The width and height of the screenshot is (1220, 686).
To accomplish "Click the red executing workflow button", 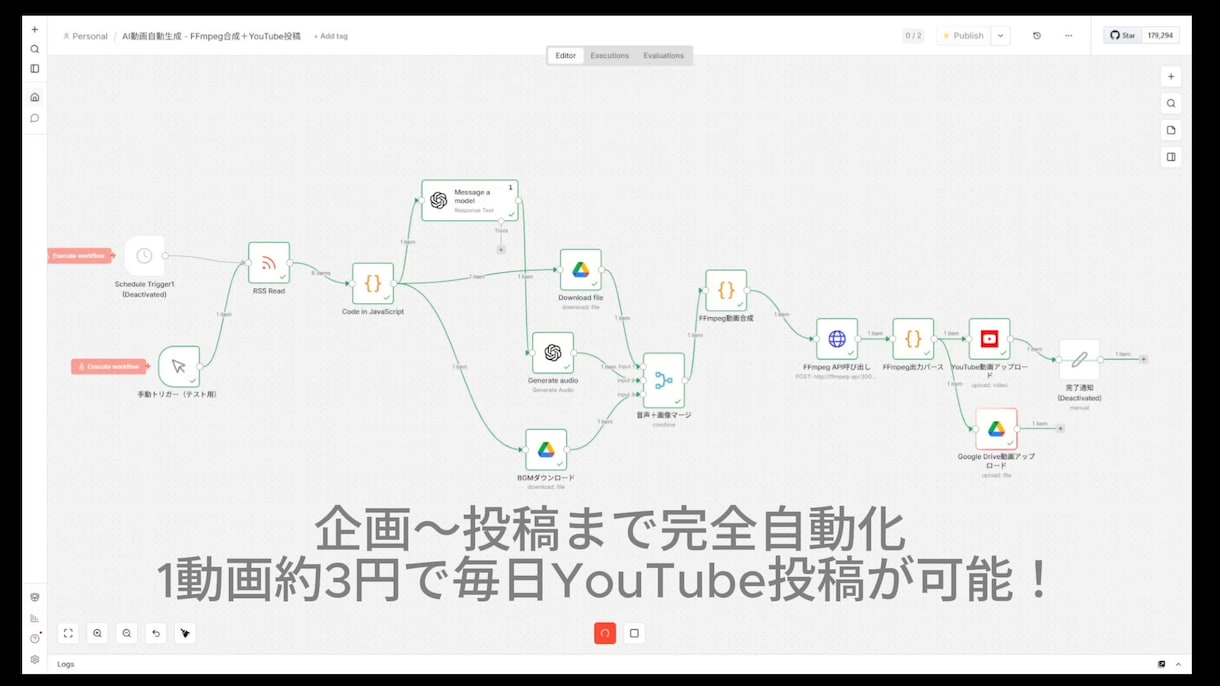I will [605, 633].
